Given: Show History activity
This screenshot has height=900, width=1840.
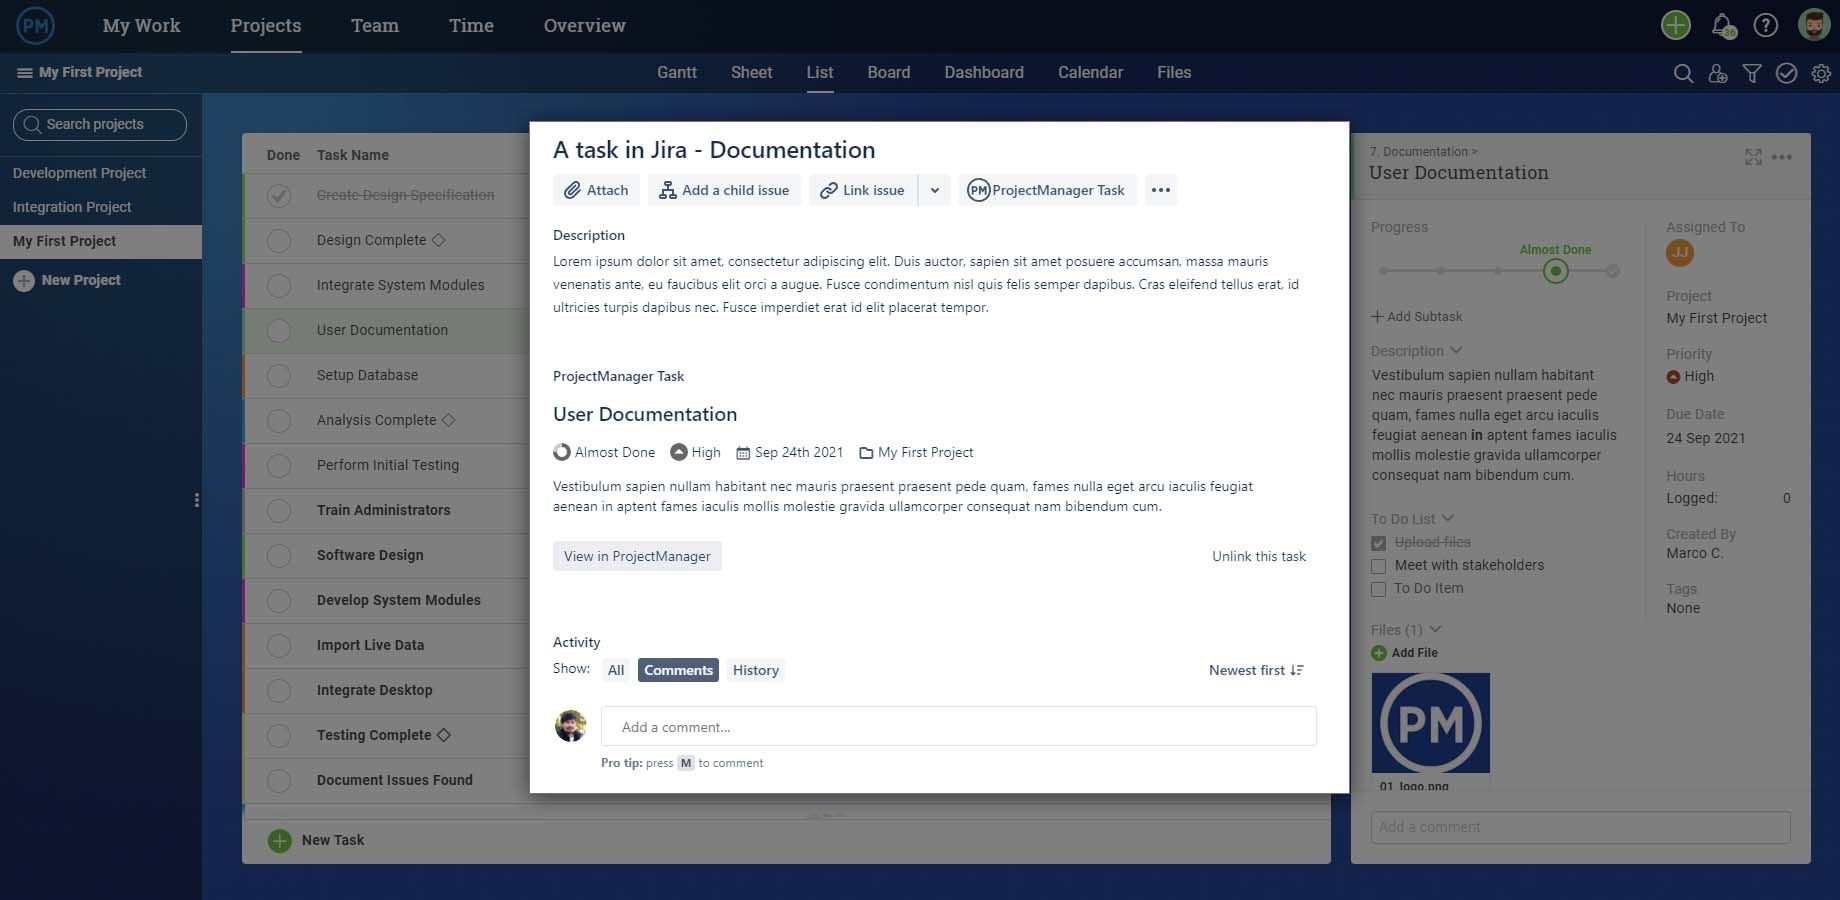Looking at the screenshot, I should (756, 670).
